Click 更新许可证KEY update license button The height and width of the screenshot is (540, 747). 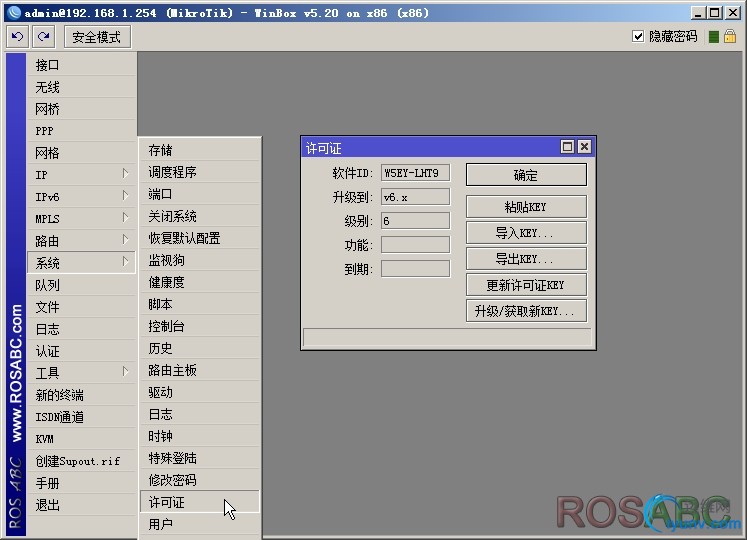coord(526,285)
